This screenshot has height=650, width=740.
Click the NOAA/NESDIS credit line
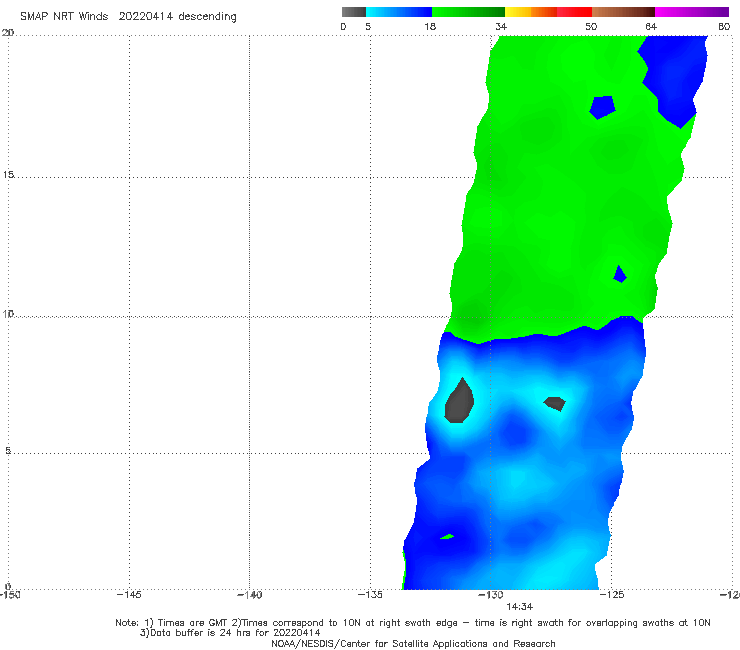413,643
